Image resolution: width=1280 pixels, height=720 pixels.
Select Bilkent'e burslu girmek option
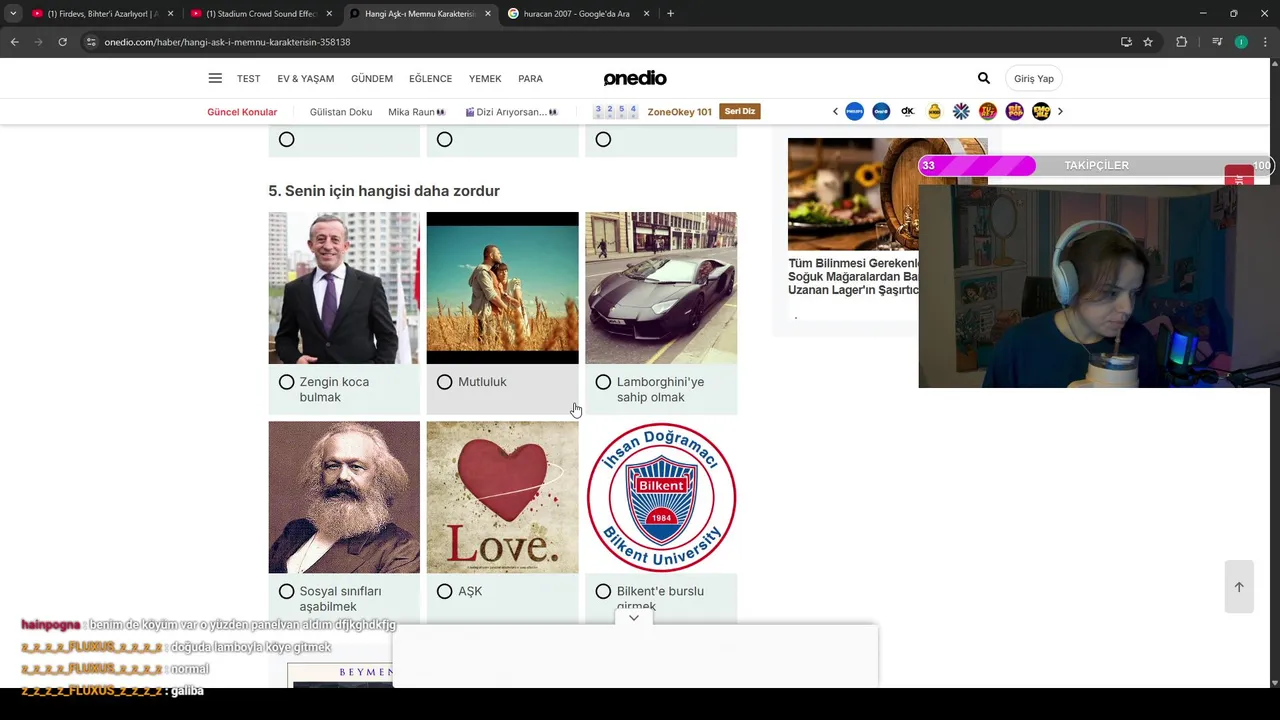tap(603, 592)
